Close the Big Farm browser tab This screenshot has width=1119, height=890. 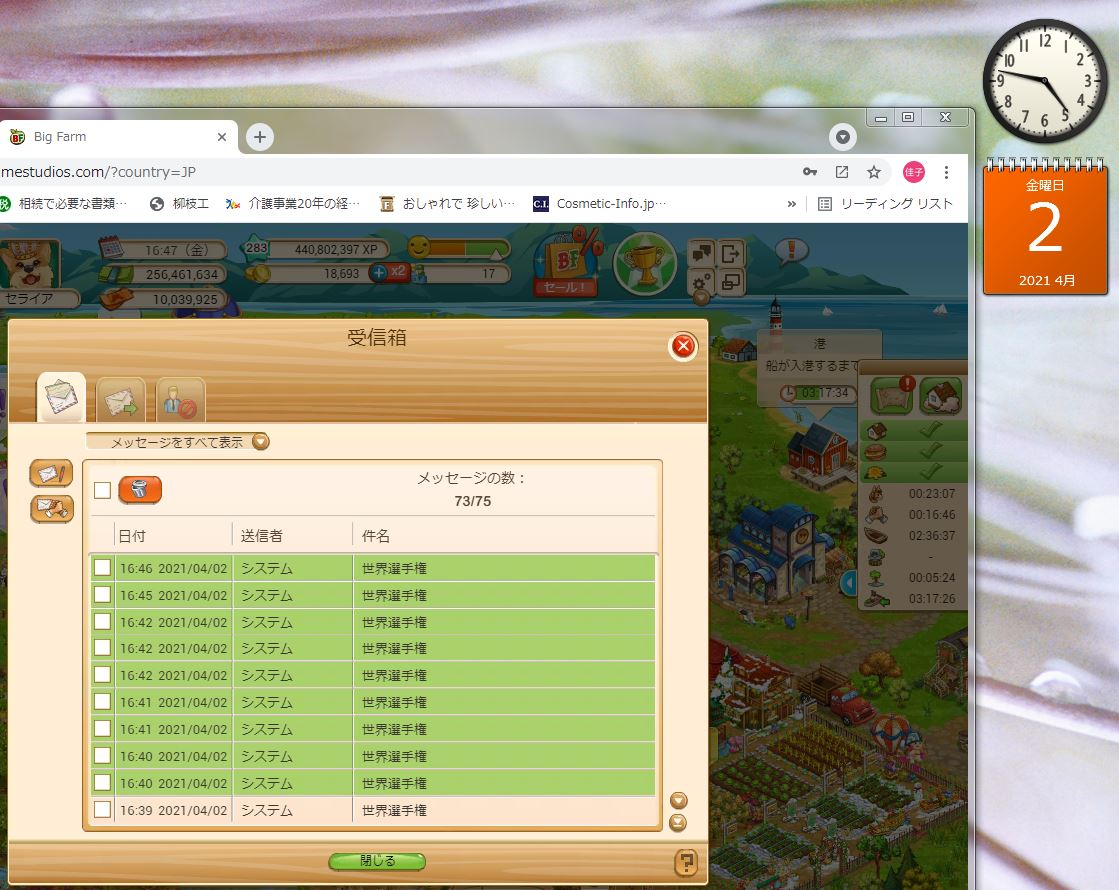222,137
